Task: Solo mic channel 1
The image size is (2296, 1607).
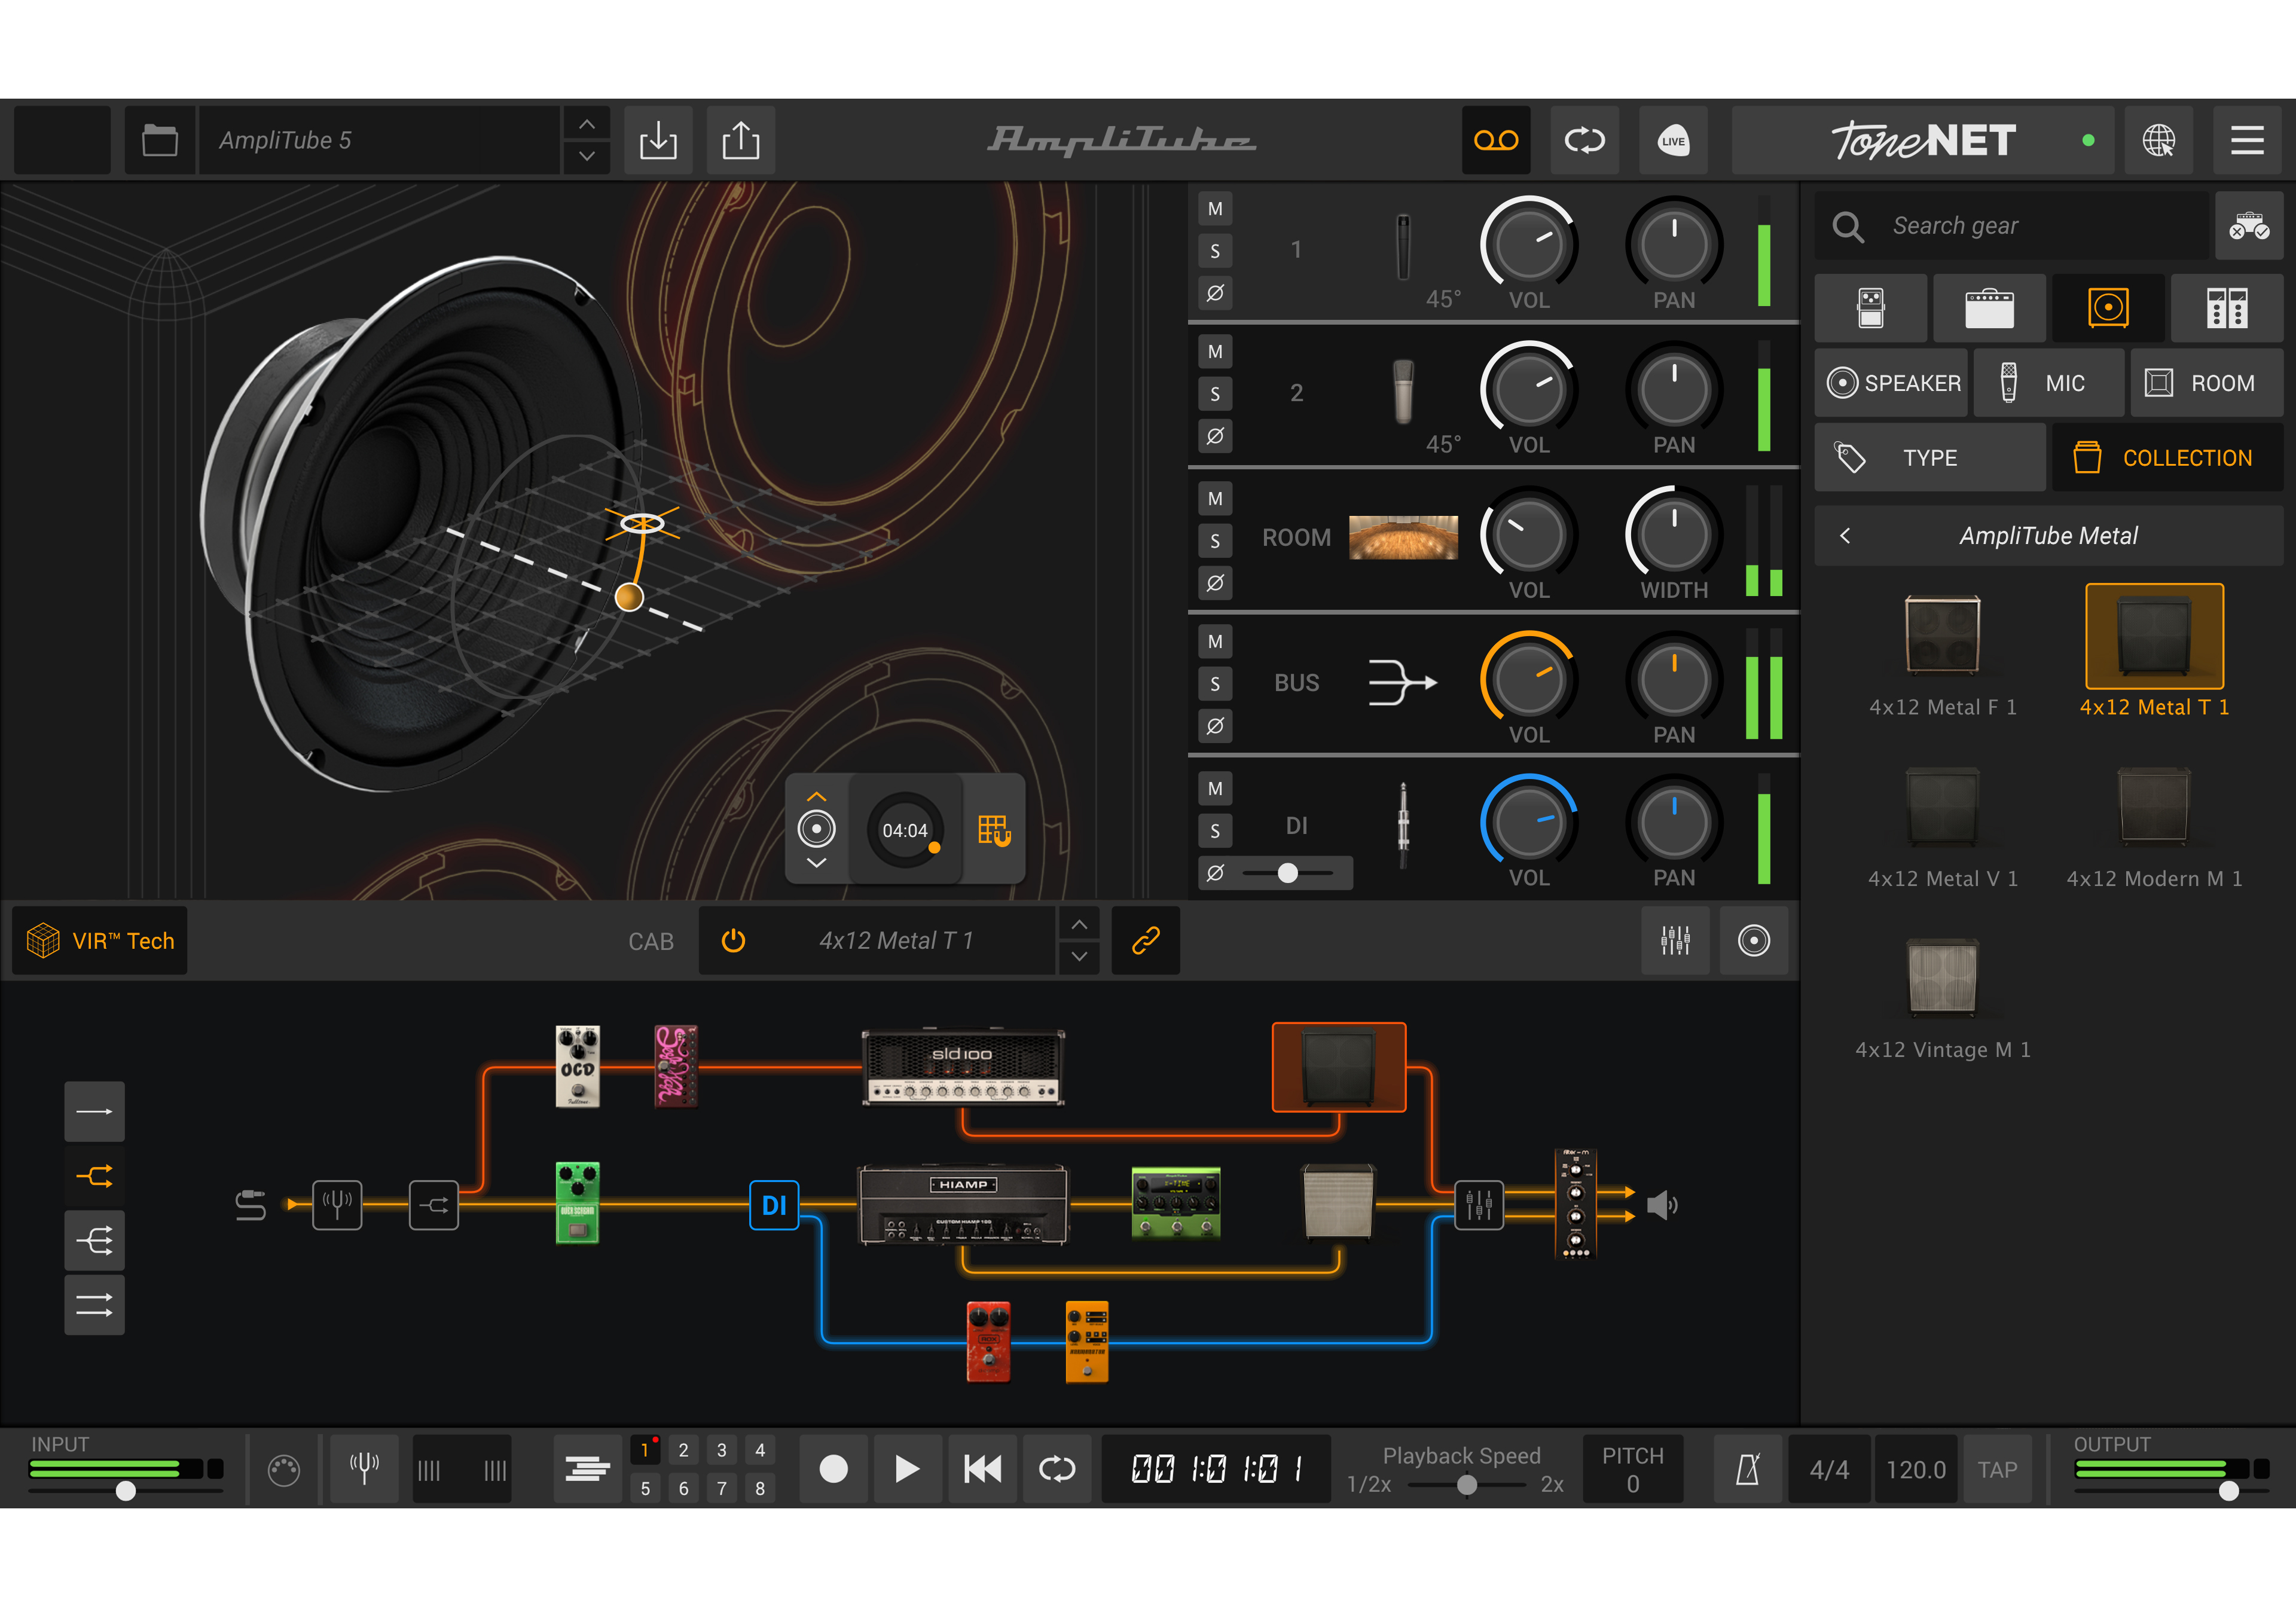Action: coord(1215,251)
